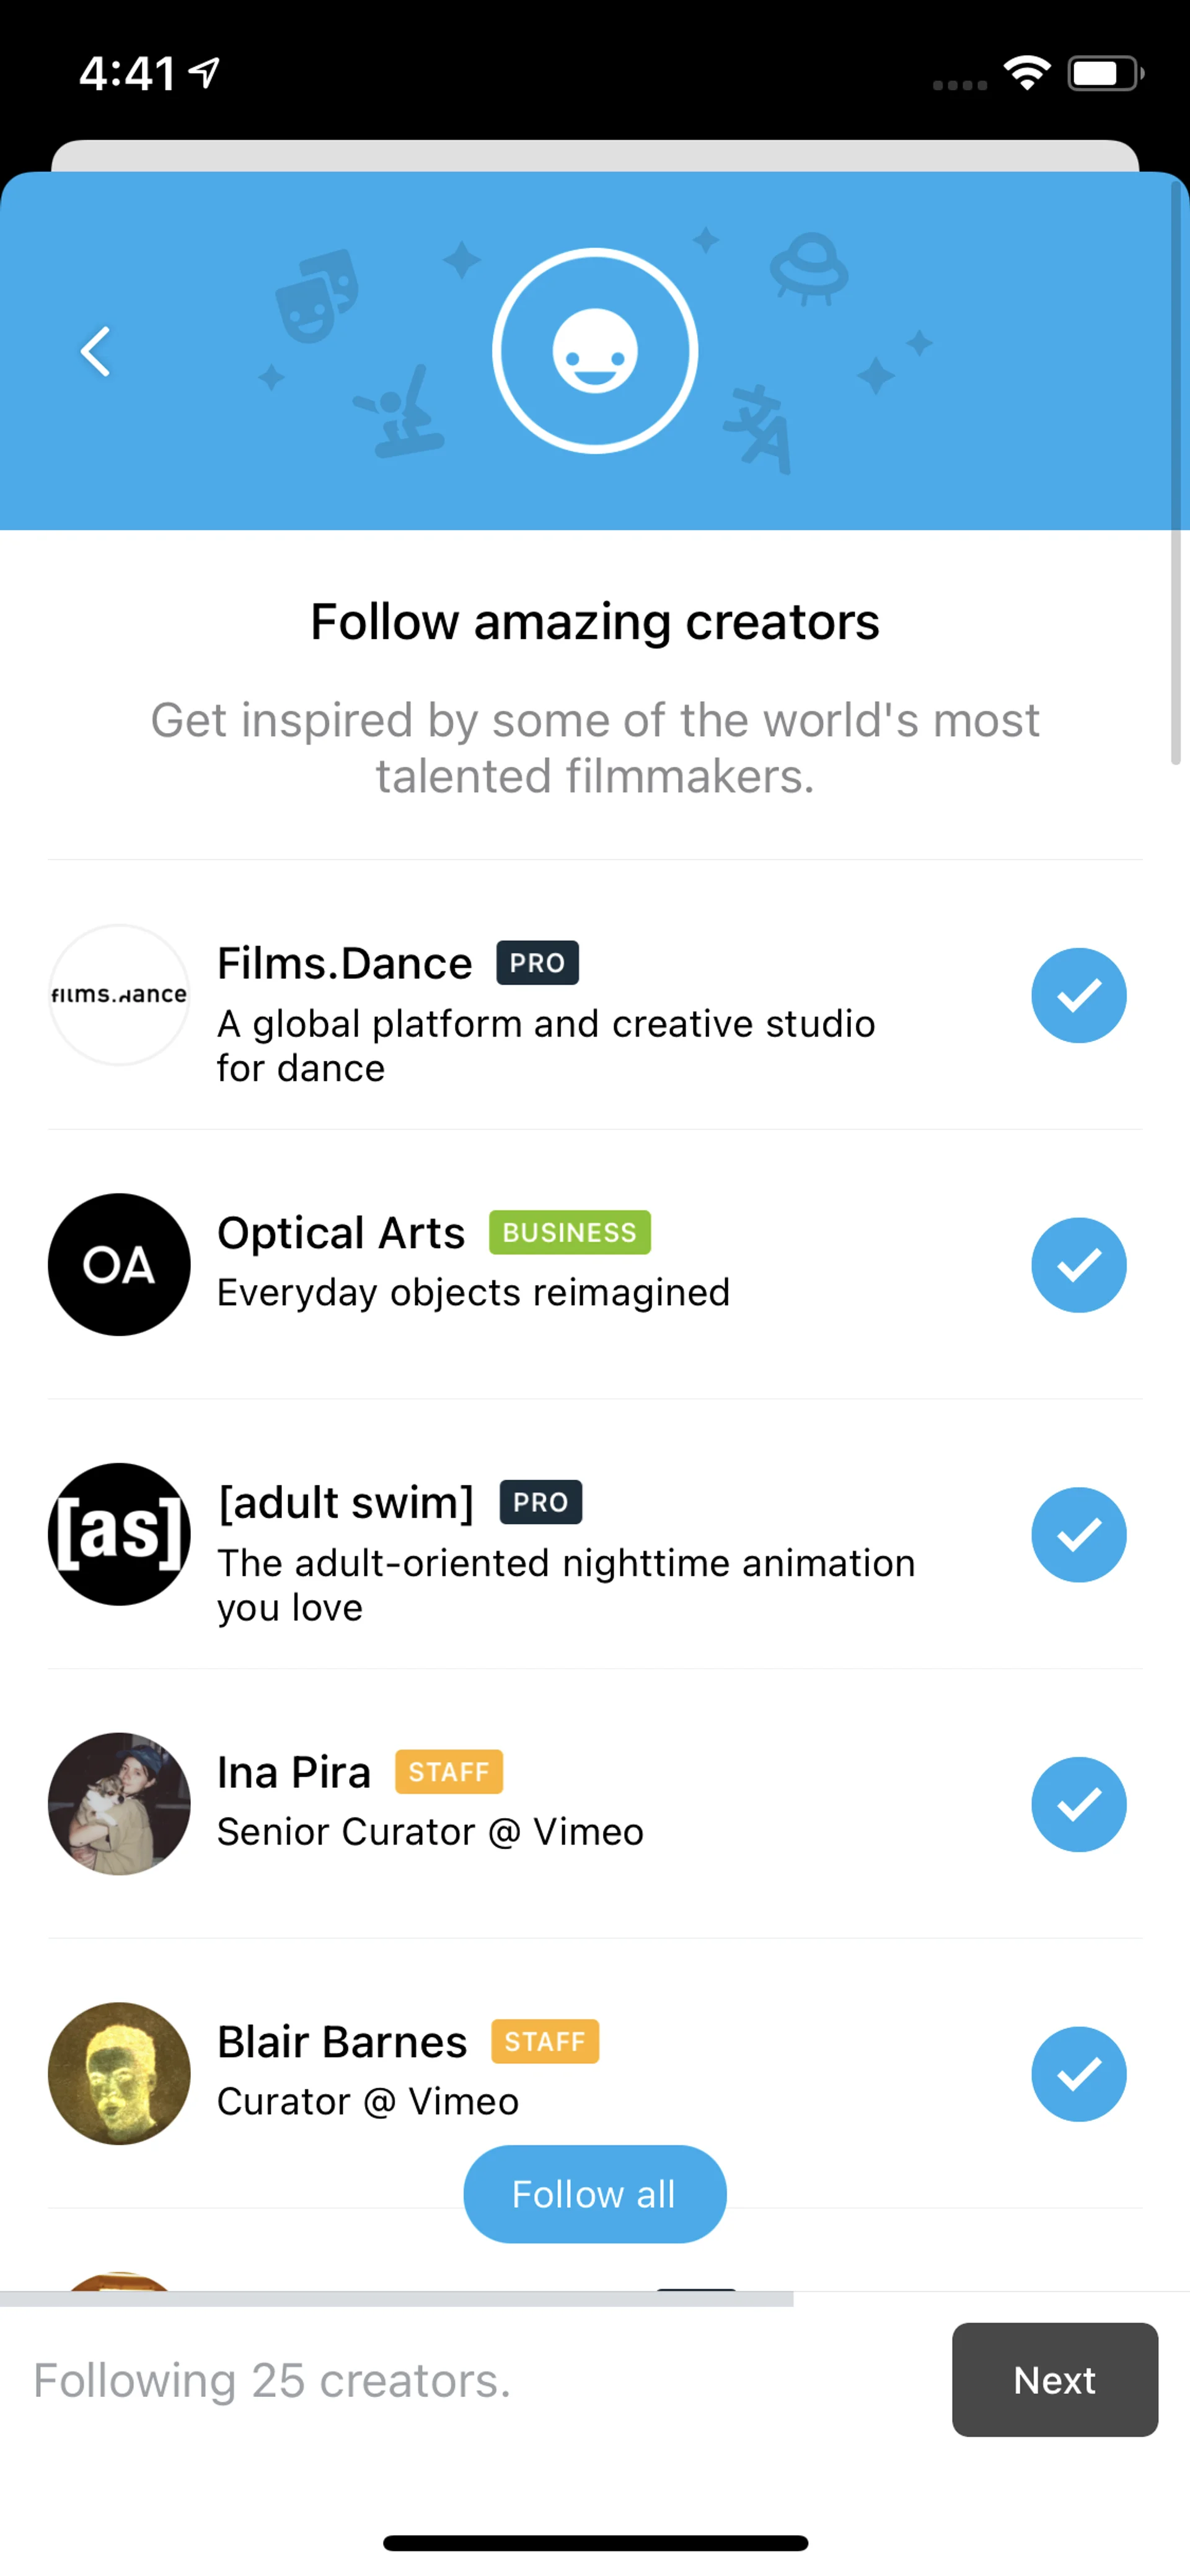Tap Blair Barnes' avatar image
The image size is (1190, 2576).
(119, 2073)
